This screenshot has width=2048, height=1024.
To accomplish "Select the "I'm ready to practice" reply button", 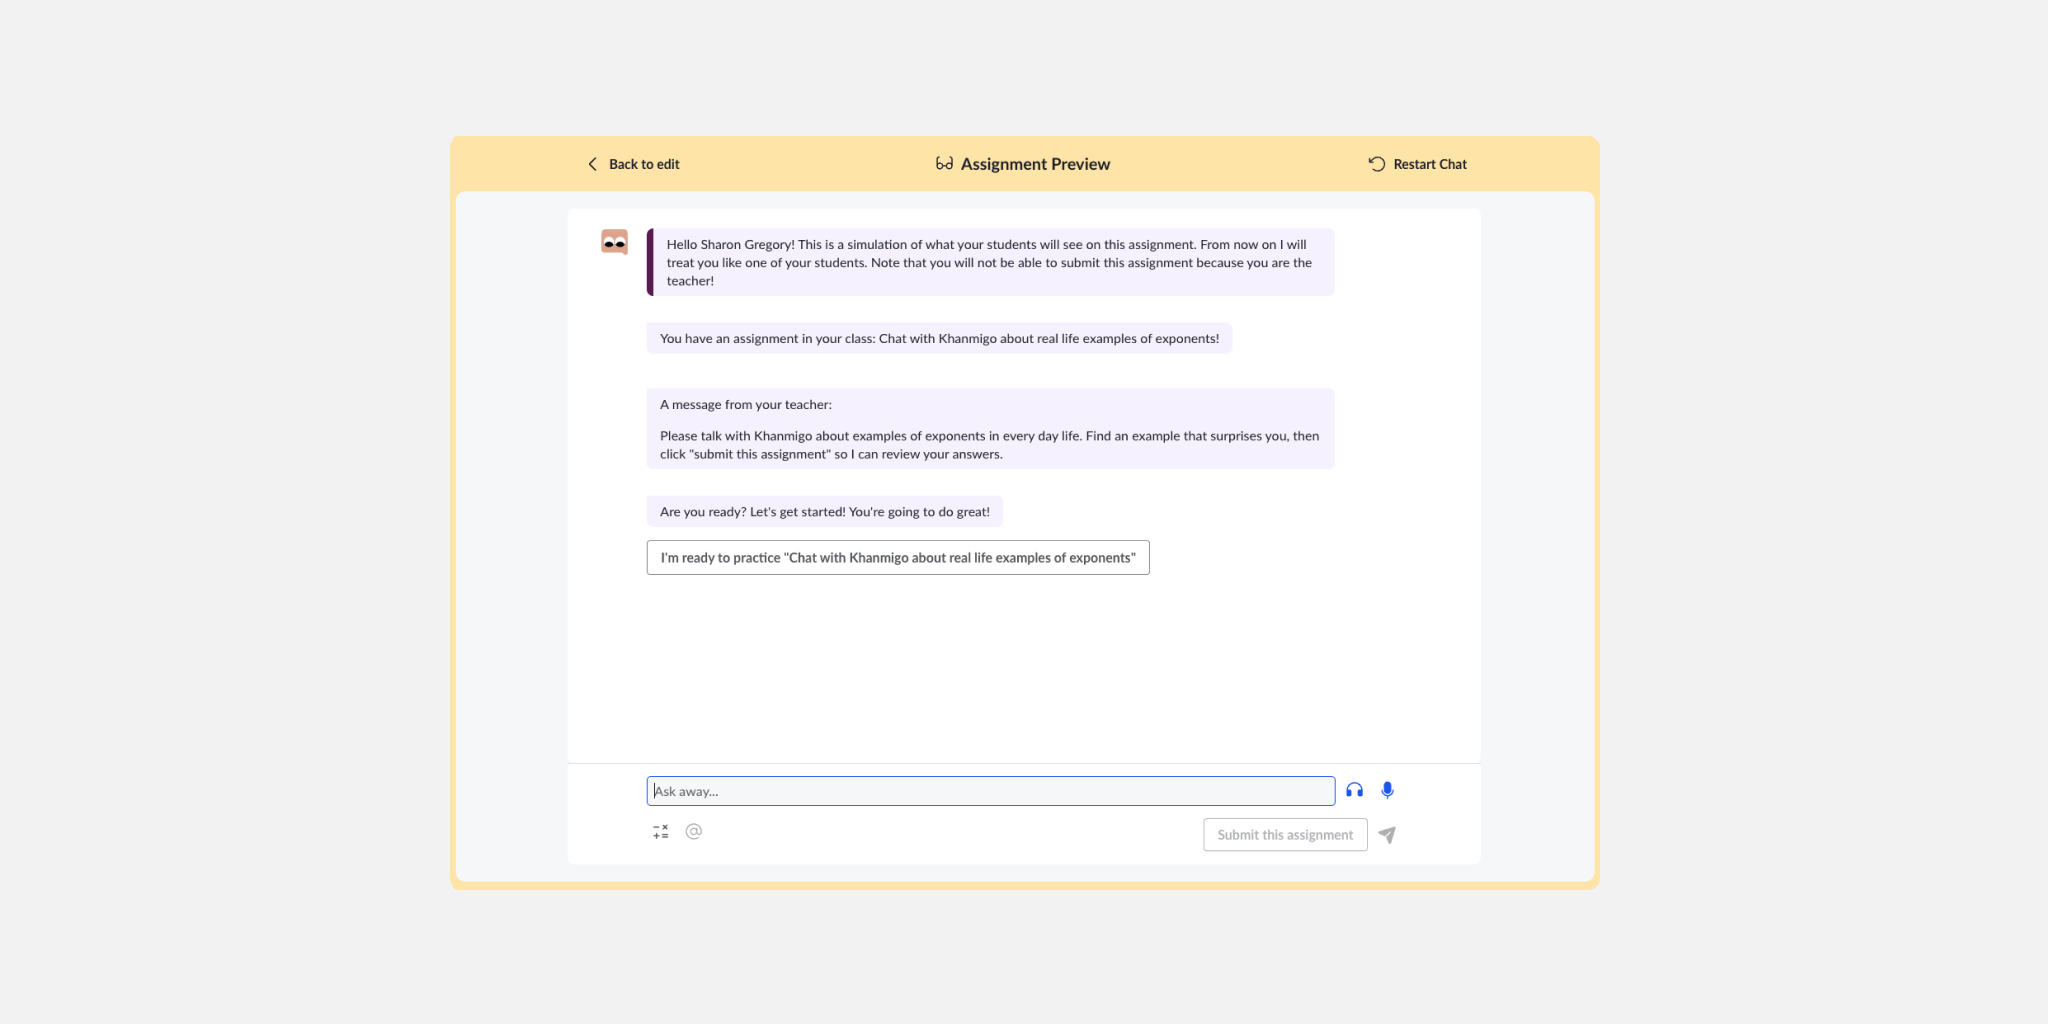I will point(897,558).
